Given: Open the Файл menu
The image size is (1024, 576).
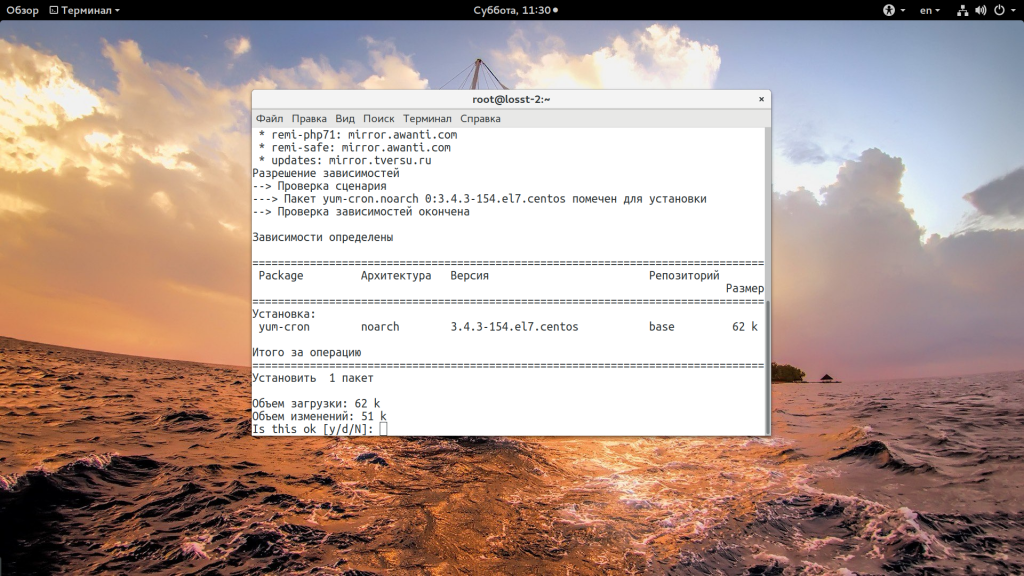Looking at the screenshot, I should (269, 118).
